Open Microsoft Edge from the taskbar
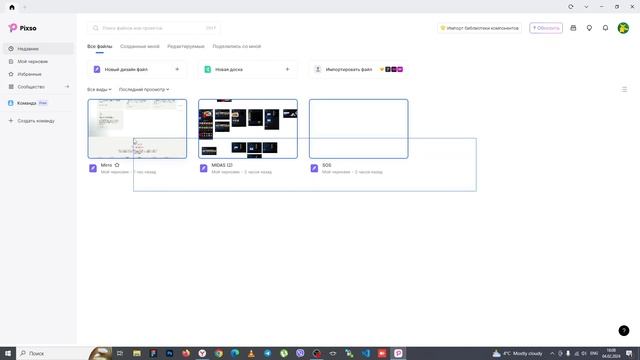The height and width of the screenshot is (360, 640). click(235, 353)
